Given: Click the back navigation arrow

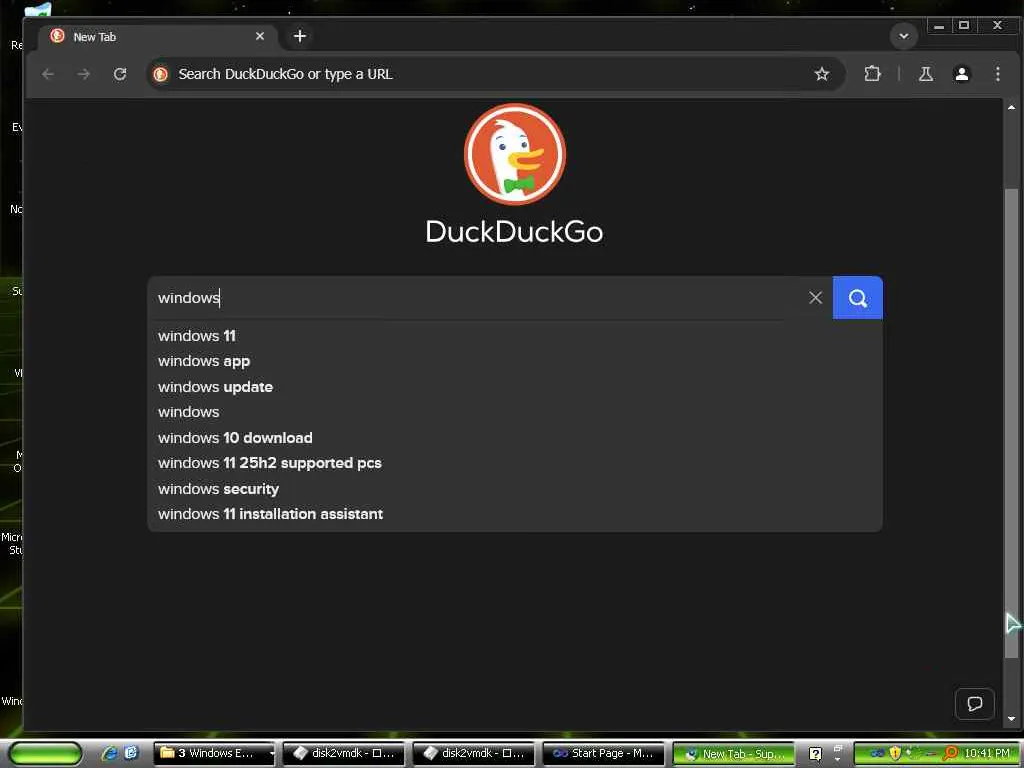Looking at the screenshot, I should 48,74.
